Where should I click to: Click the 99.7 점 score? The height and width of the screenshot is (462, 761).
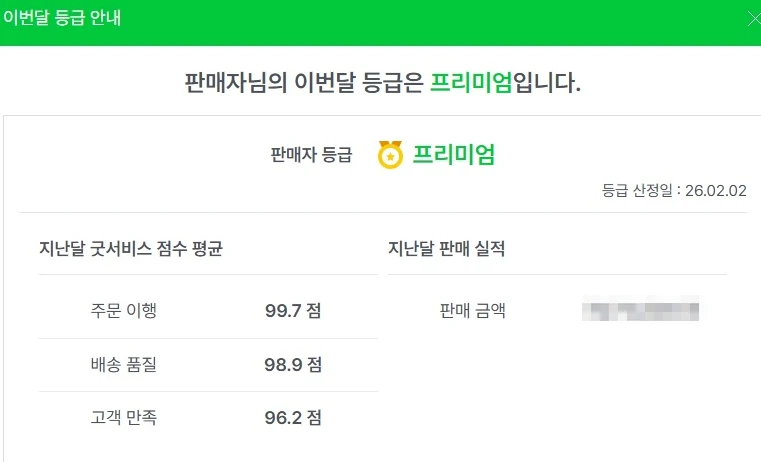click(292, 310)
